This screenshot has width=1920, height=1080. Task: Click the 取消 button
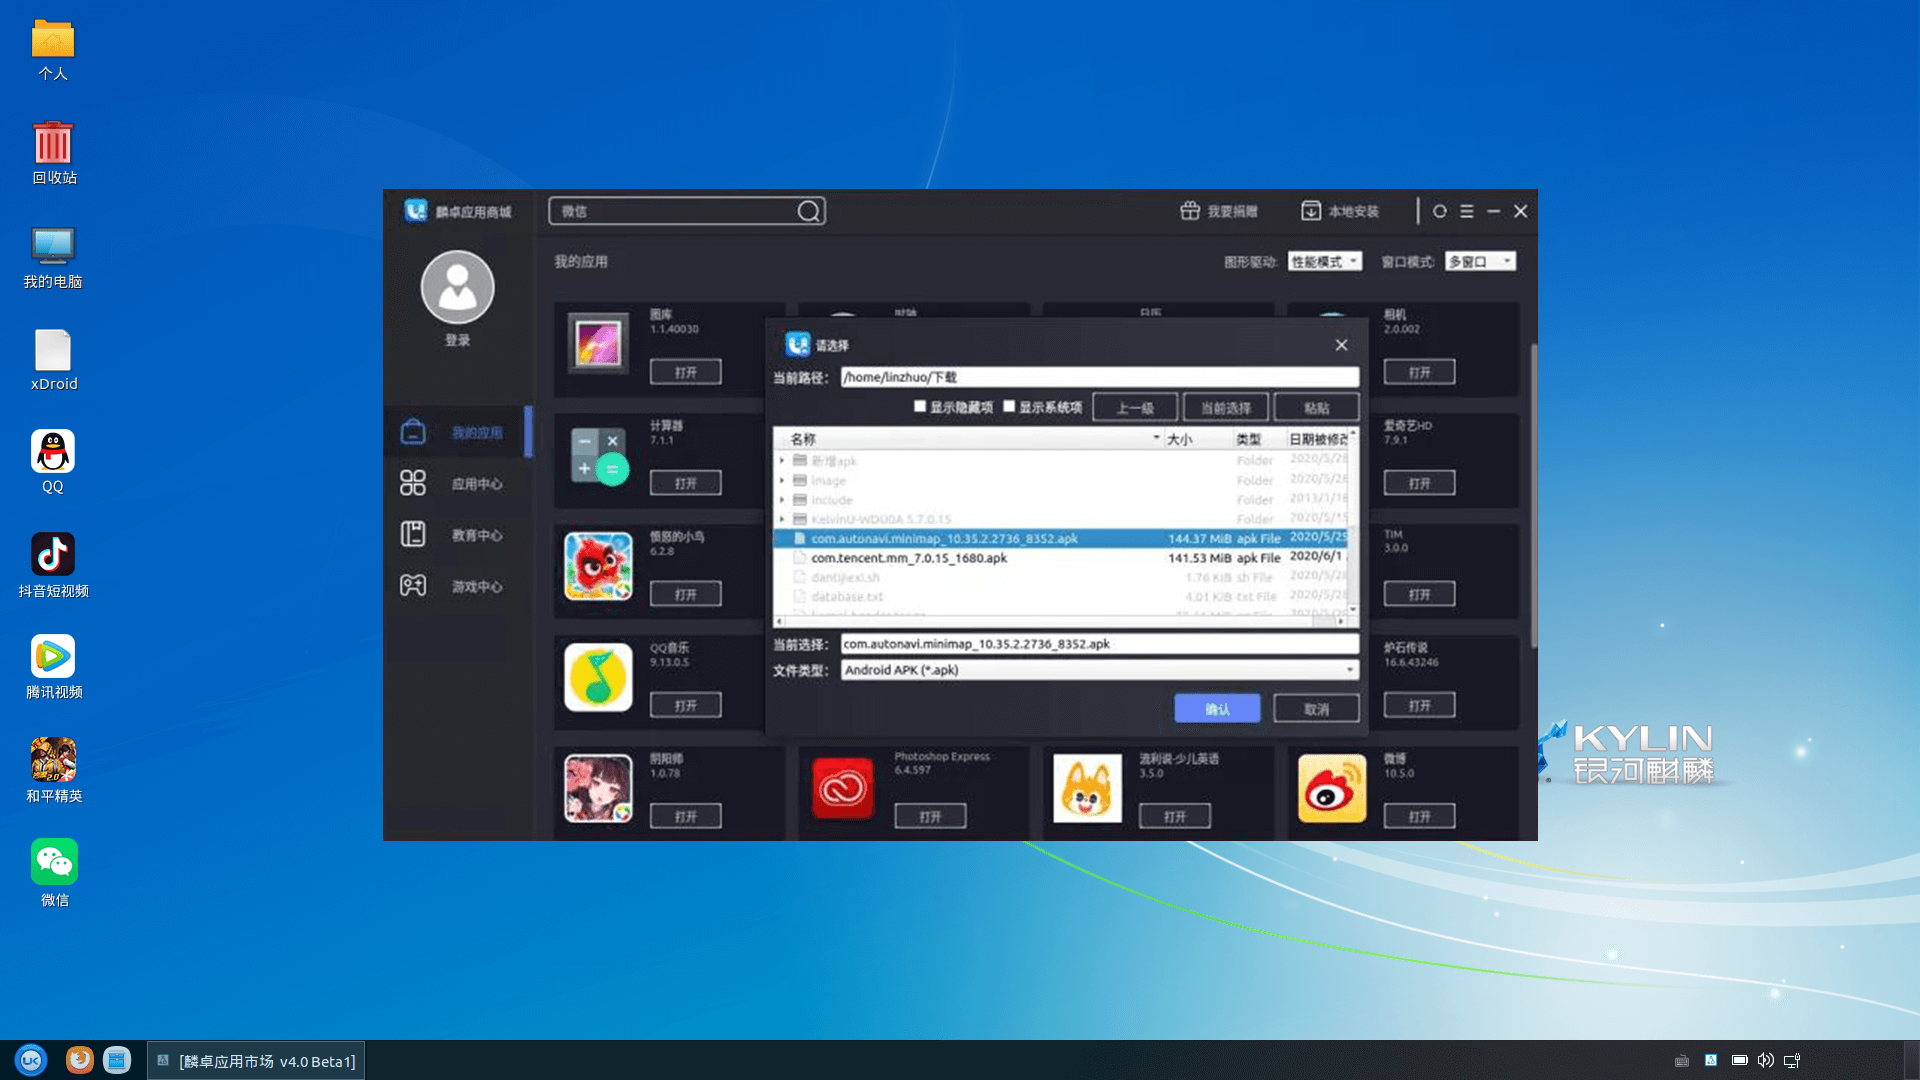[1317, 708]
